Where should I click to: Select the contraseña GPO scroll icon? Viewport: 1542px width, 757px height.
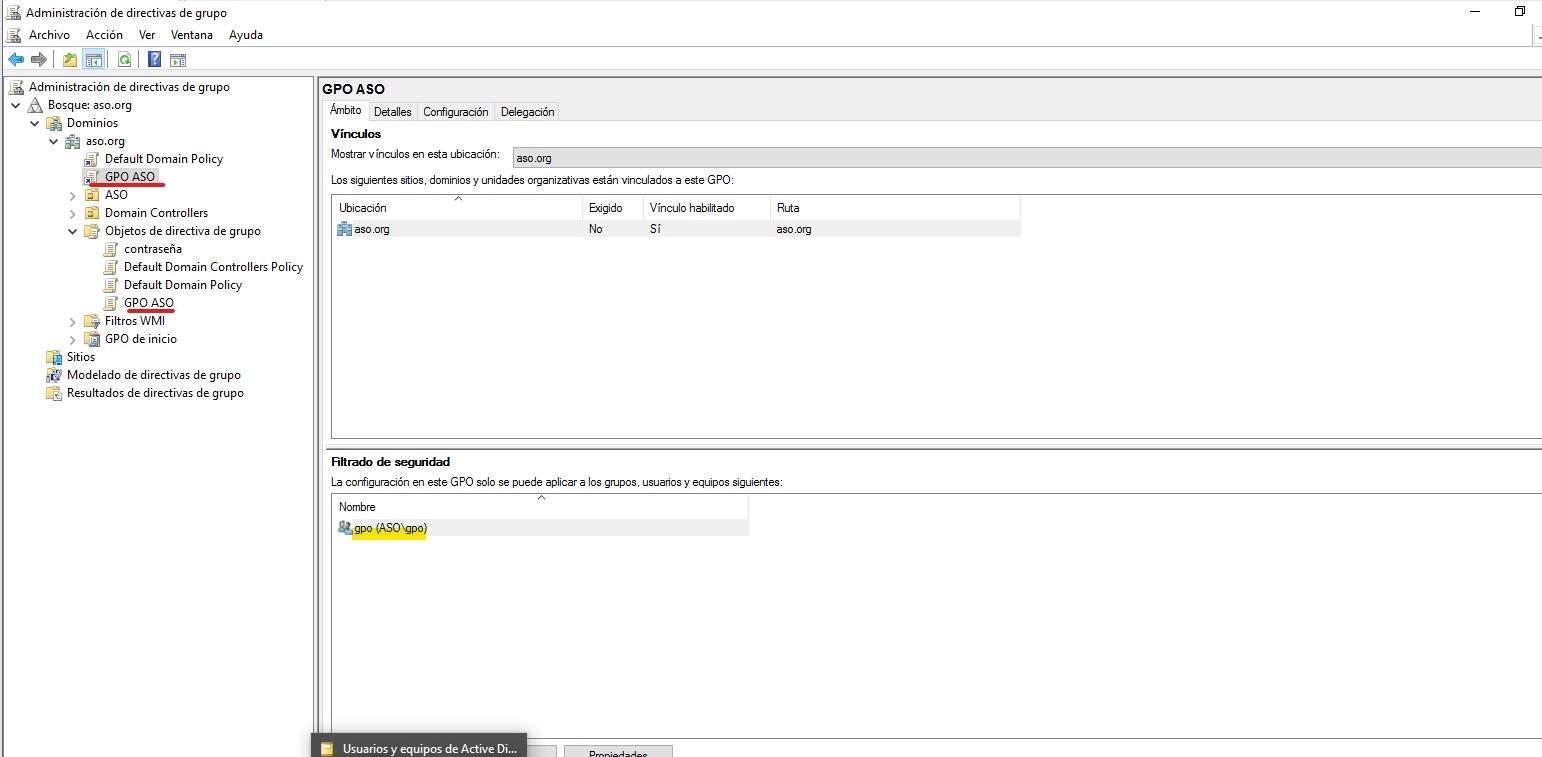[111, 249]
